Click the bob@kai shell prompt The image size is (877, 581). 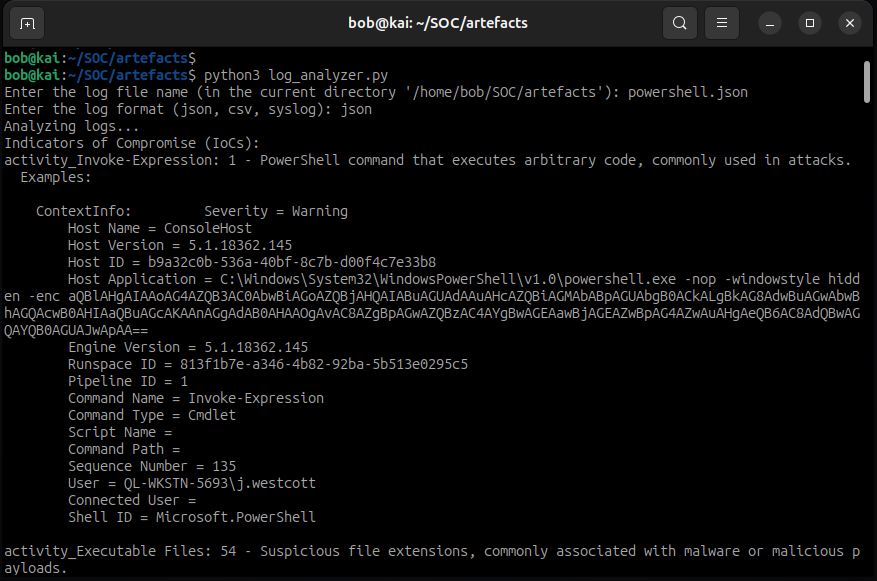(x=30, y=57)
